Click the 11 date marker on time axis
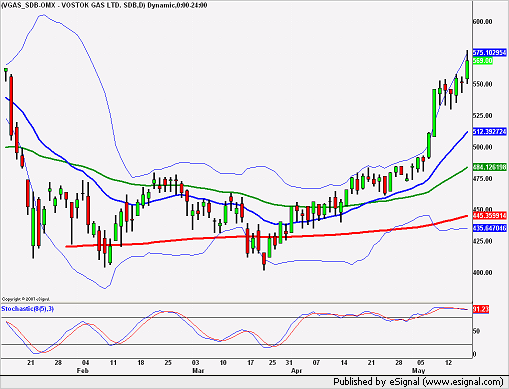509x389 pixels. tap(113, 363)
